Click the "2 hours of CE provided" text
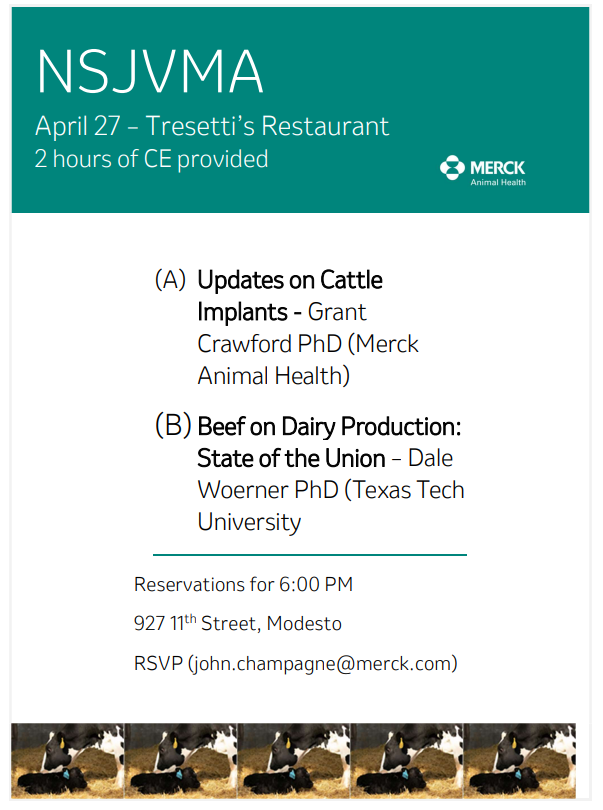This screenshot has height=810, width=603. click(x=151, y=159)
